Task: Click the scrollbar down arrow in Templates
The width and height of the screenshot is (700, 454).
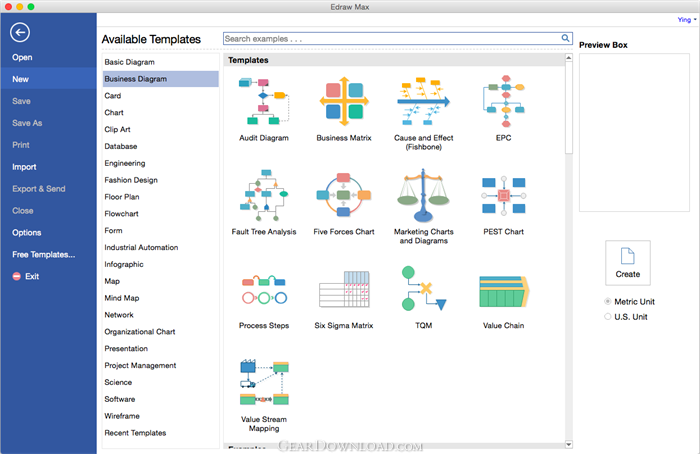Action: (x=569, y=444)
